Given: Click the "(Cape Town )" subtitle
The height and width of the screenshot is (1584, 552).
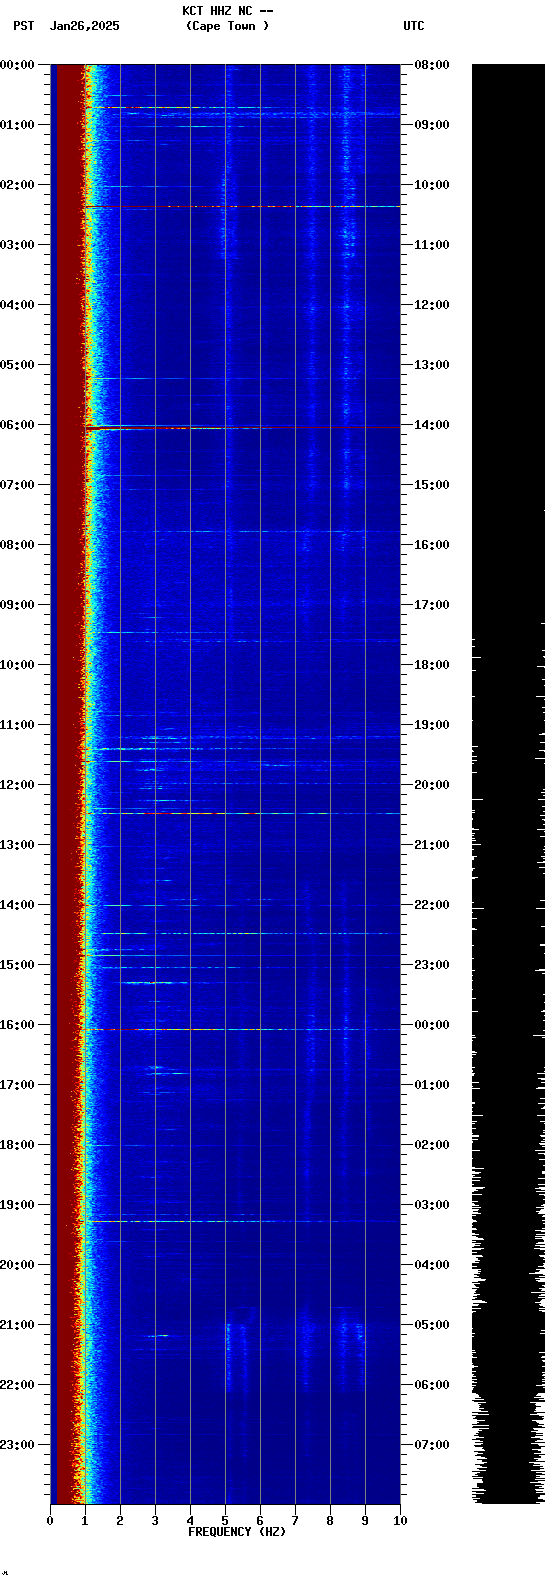Looking at the screenshot, I should pos(227,26).
